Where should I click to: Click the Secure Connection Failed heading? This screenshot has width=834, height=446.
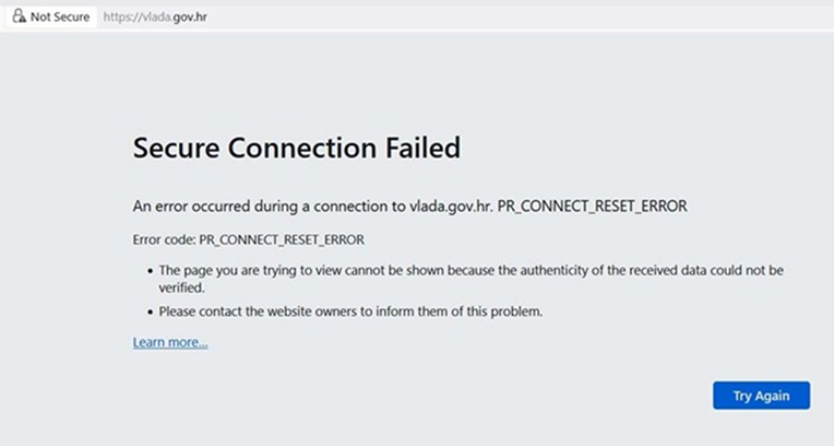297,147
